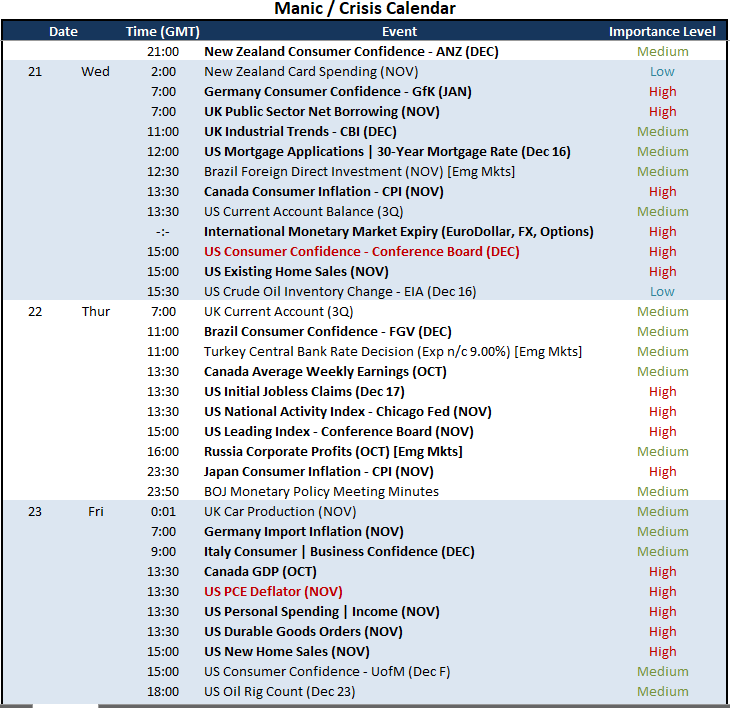Viewport: 730px width, 708px height.
Task: Select US Mortgage Applications event cell
Action: [x=387, y=152]
